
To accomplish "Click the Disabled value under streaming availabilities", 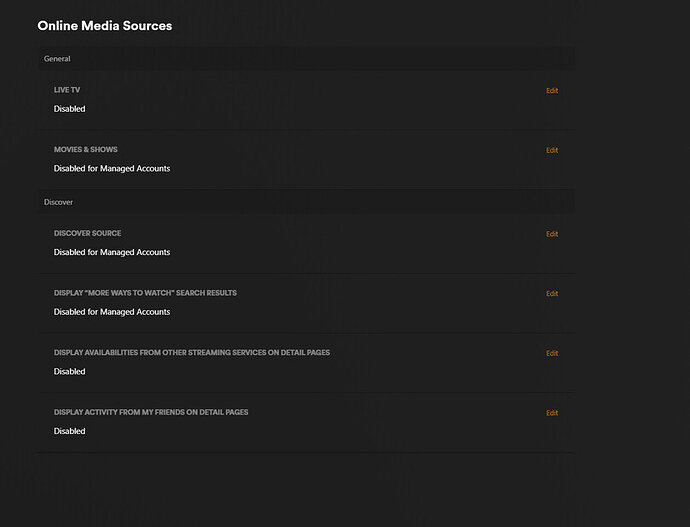I will tap(70, 372).
